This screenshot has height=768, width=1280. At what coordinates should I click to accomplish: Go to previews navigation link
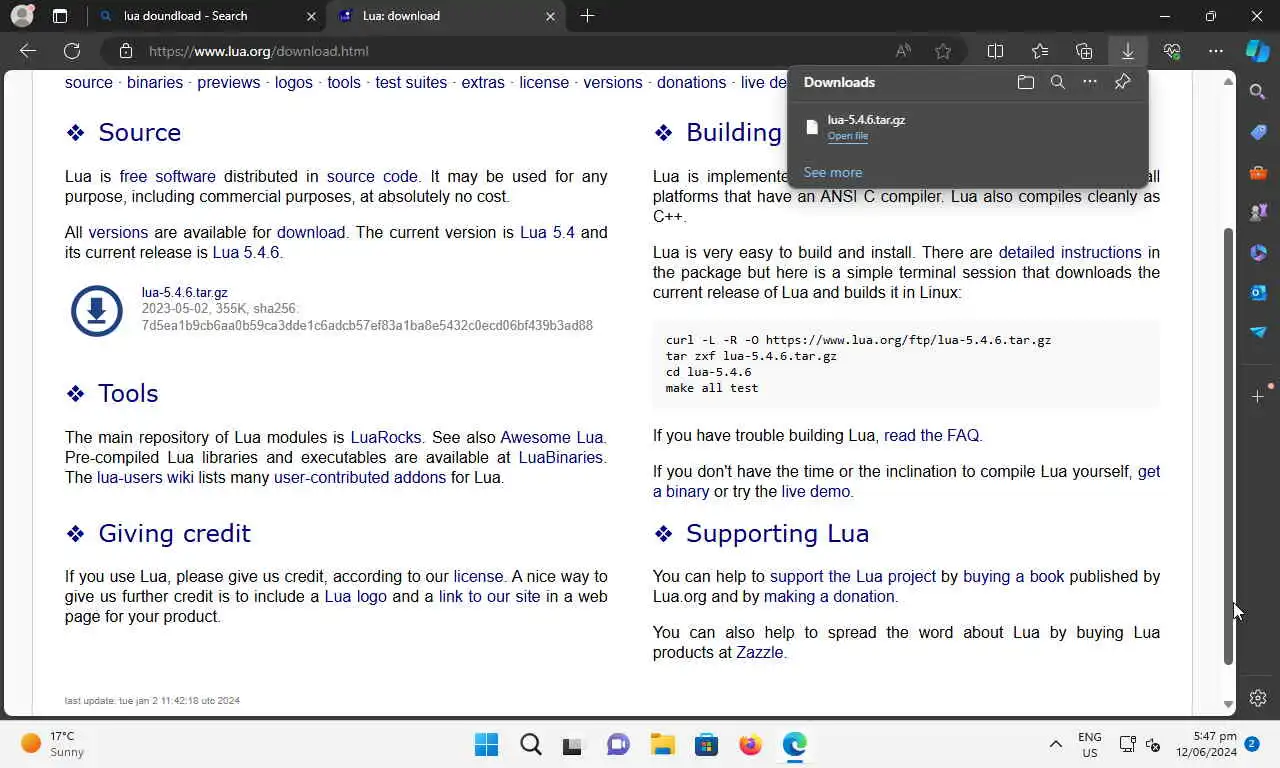click(228, 82)
